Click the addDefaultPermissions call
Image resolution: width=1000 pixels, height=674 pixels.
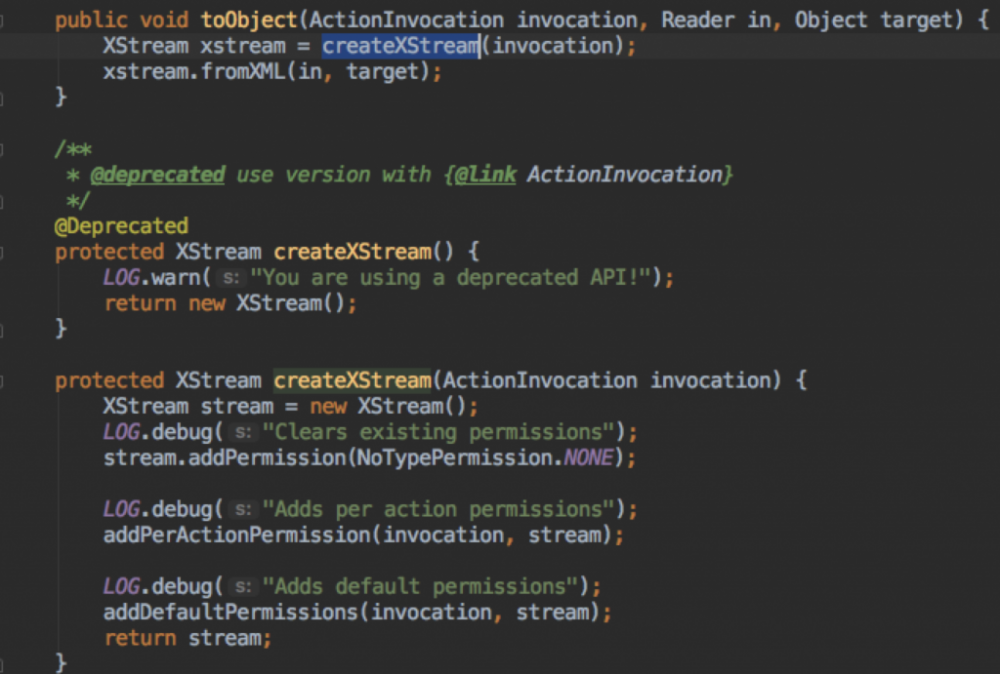(230, 612)
